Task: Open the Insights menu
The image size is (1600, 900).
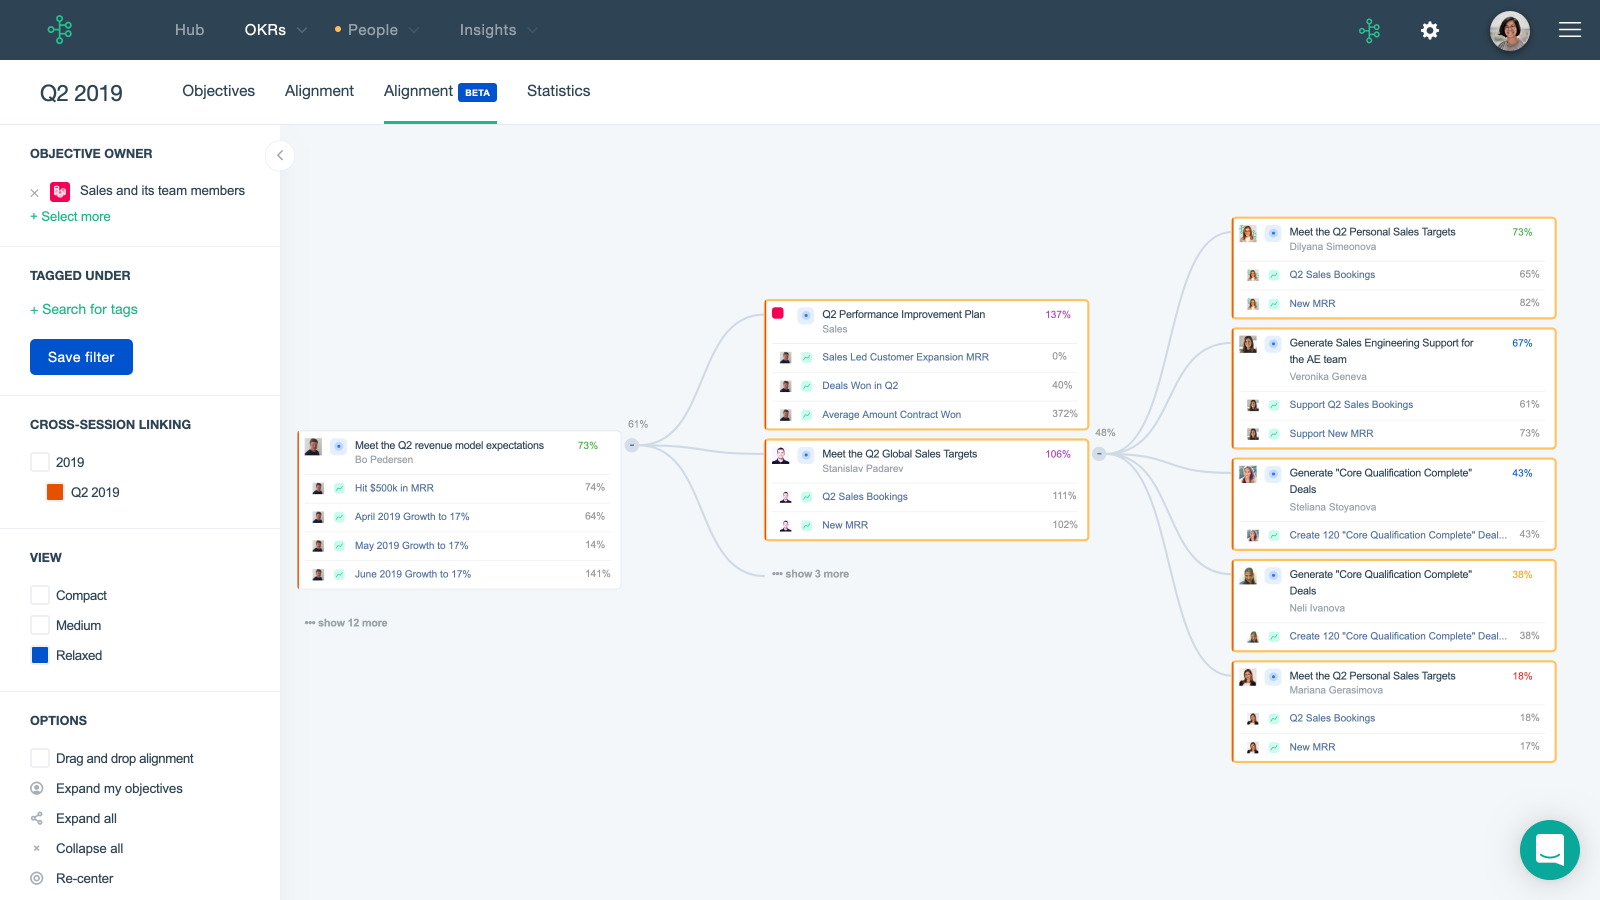Action: [489, 30]
